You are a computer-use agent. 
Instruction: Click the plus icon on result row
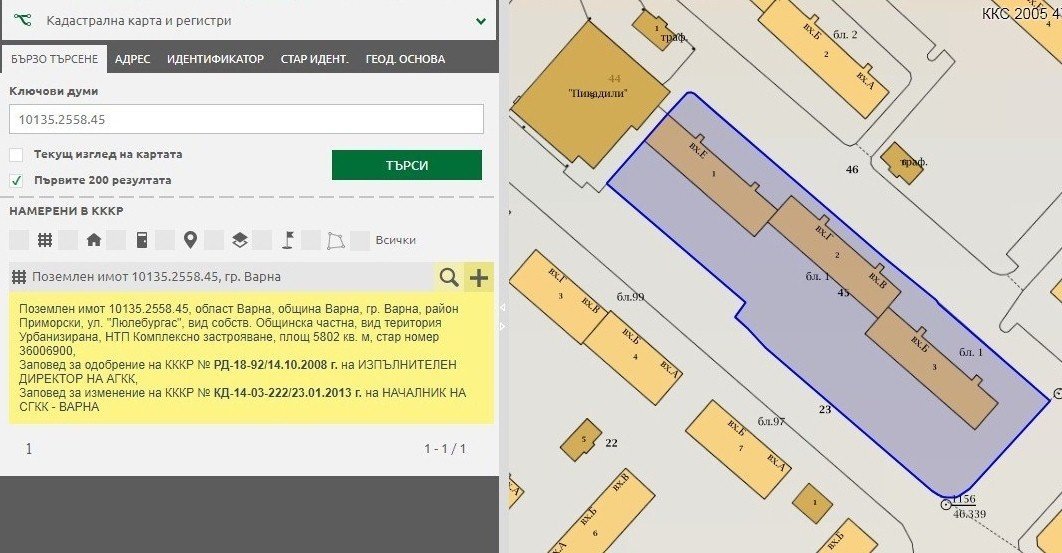click(480, 277)
